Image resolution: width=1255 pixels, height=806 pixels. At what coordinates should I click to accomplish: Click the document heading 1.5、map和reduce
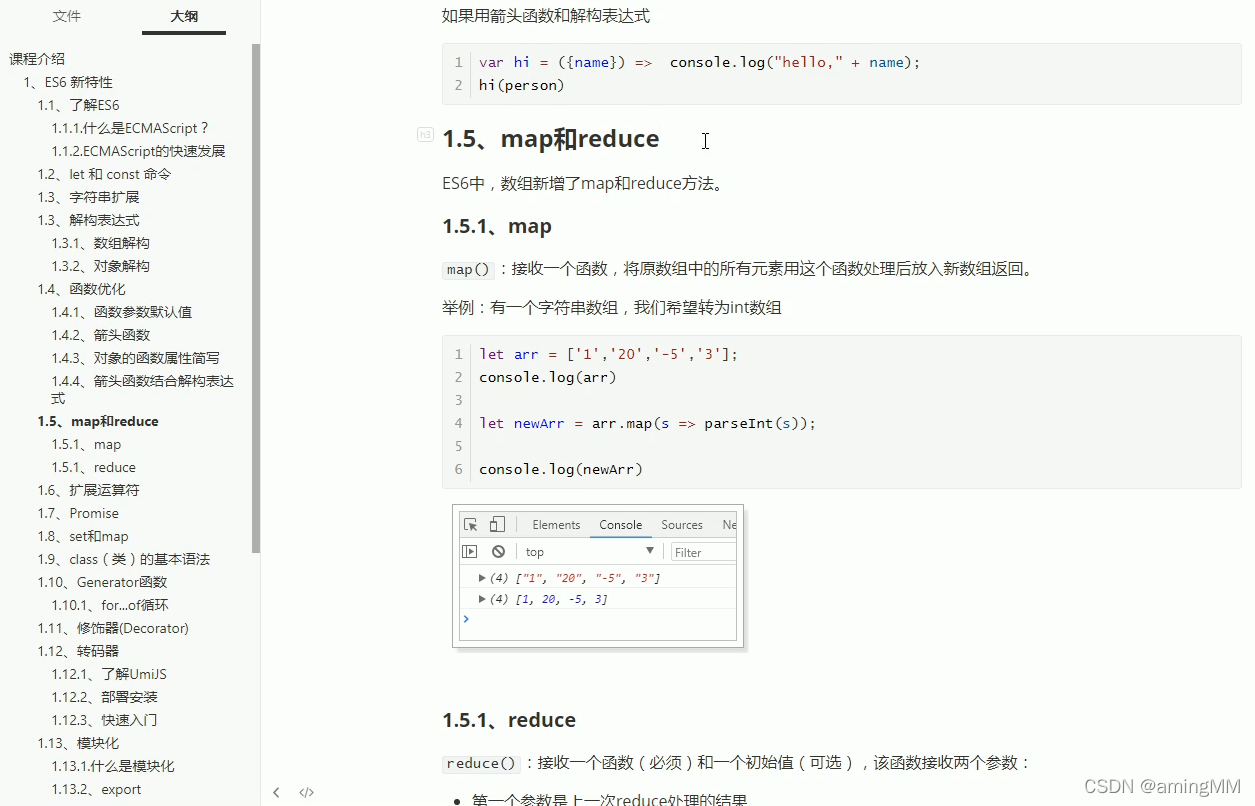click(550, 138)
